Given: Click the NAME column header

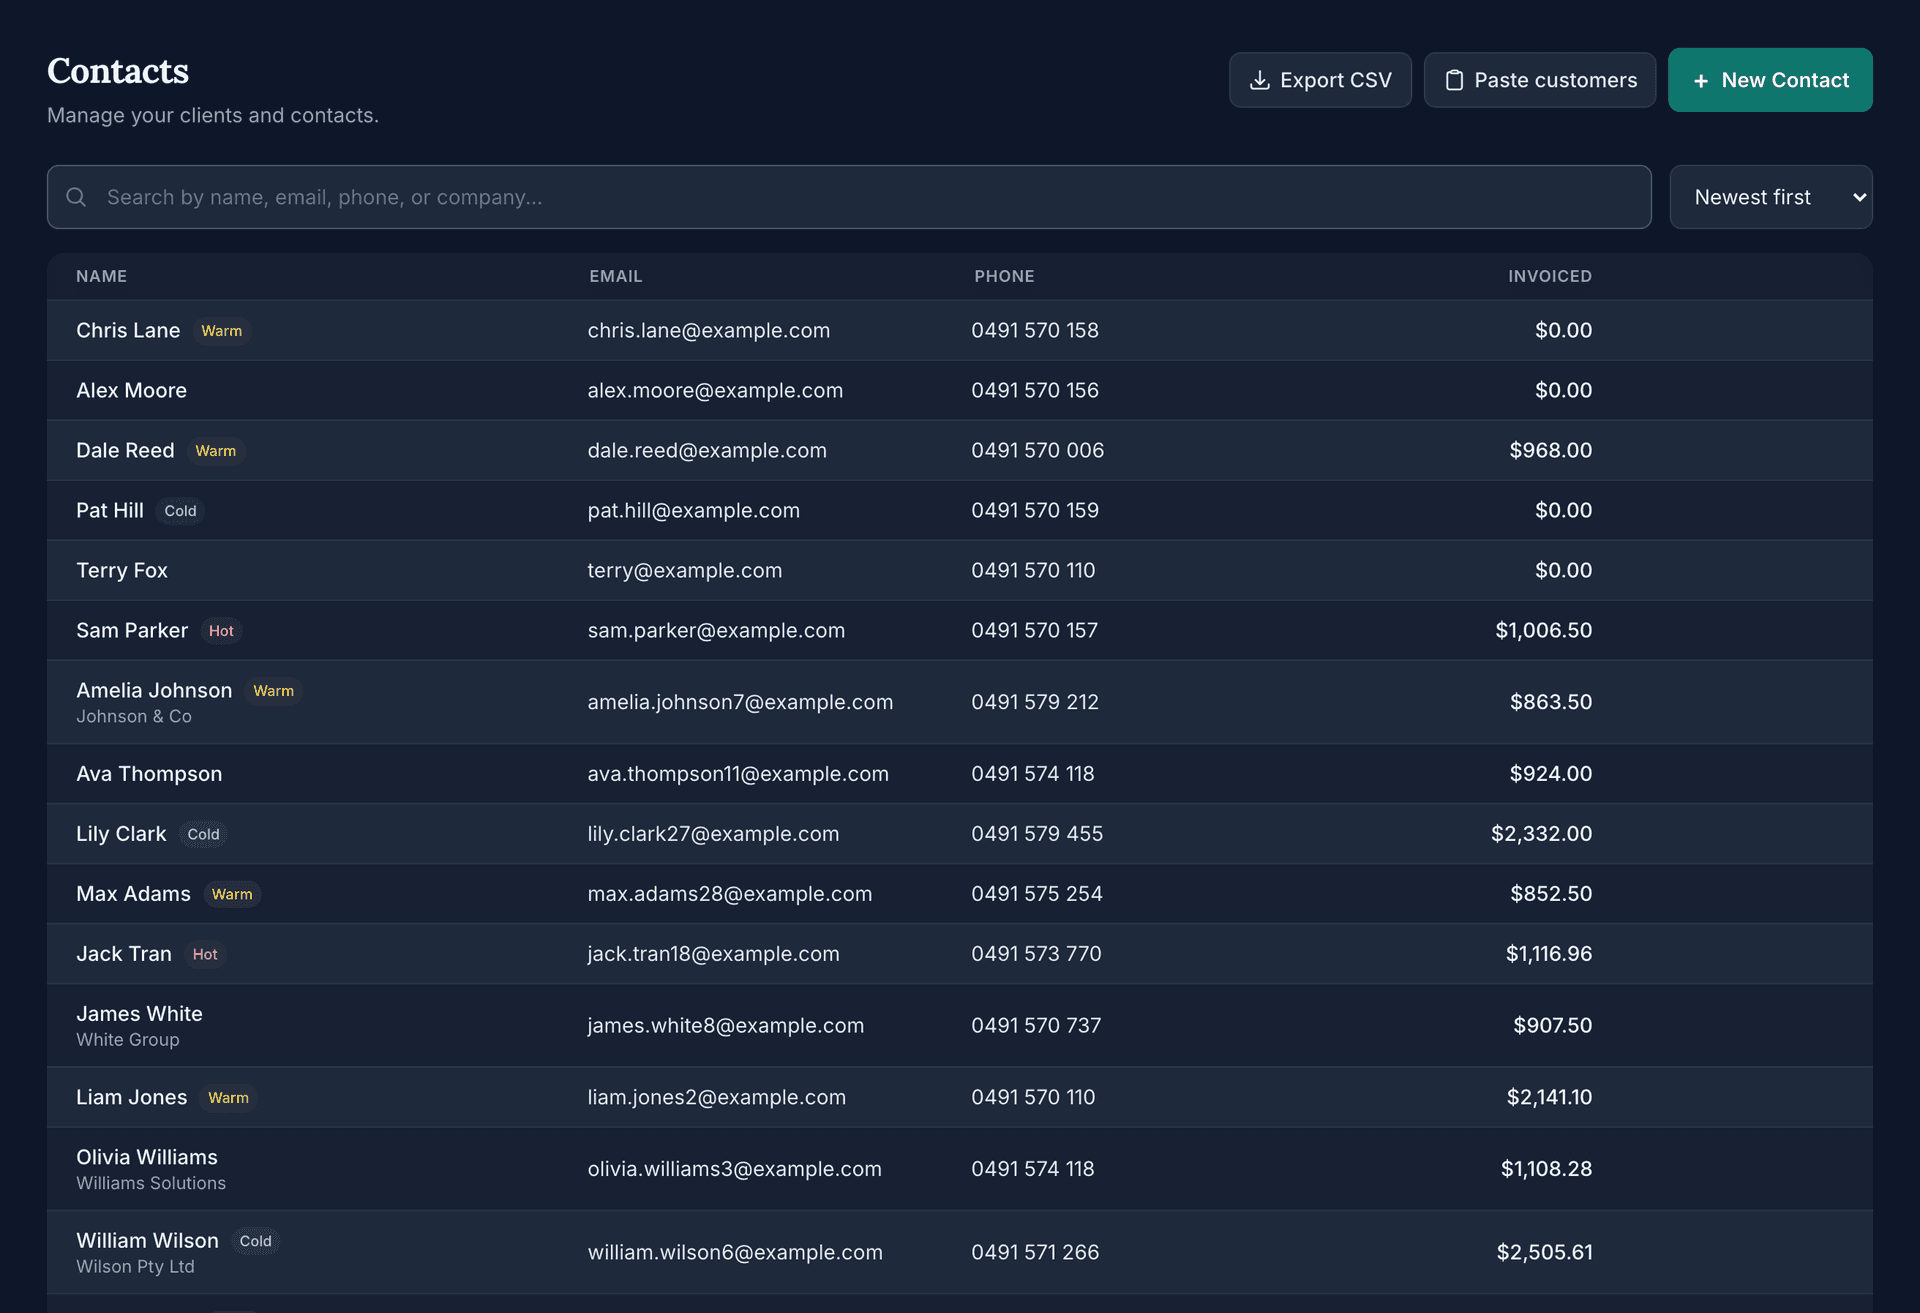Looking at the screenshot, I should (x=102, y=276).
